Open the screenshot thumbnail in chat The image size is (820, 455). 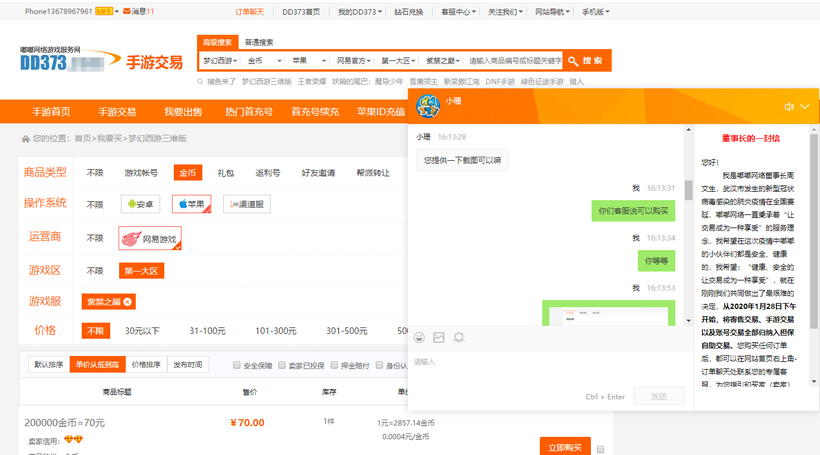coord(609,313)
